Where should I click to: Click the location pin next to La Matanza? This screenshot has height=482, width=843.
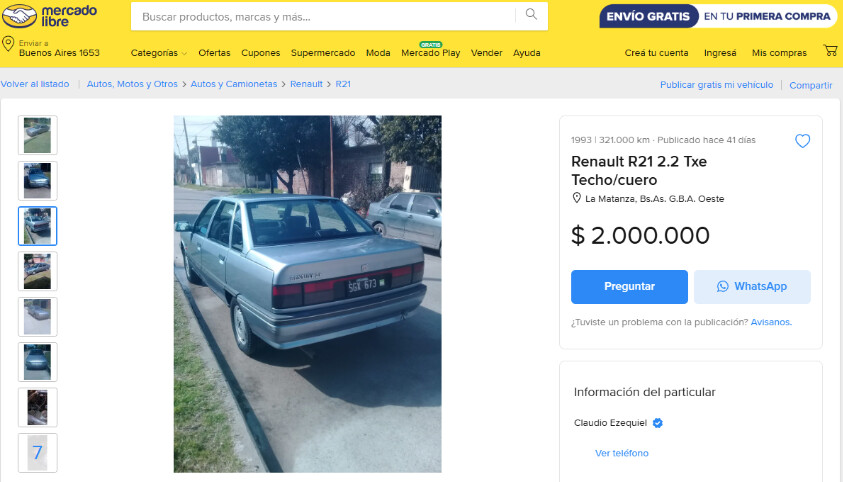pos(576,198)
